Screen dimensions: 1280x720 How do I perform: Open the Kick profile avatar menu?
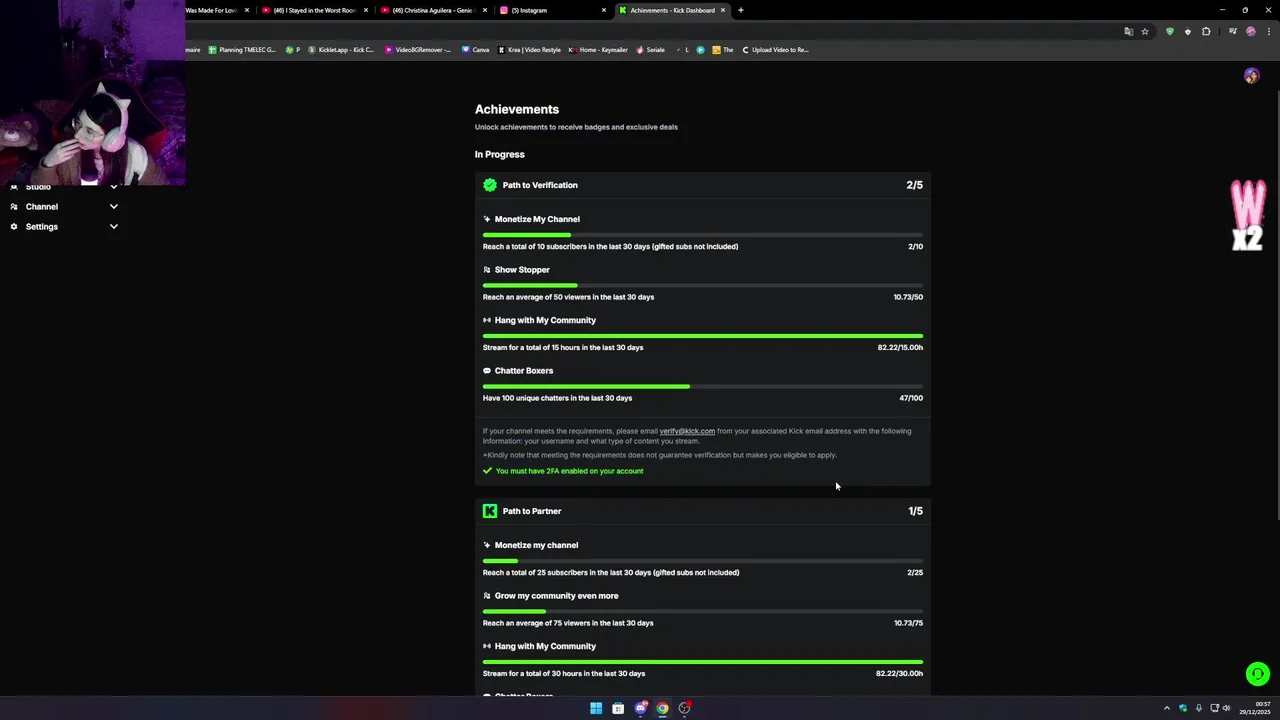point(1251,76)
